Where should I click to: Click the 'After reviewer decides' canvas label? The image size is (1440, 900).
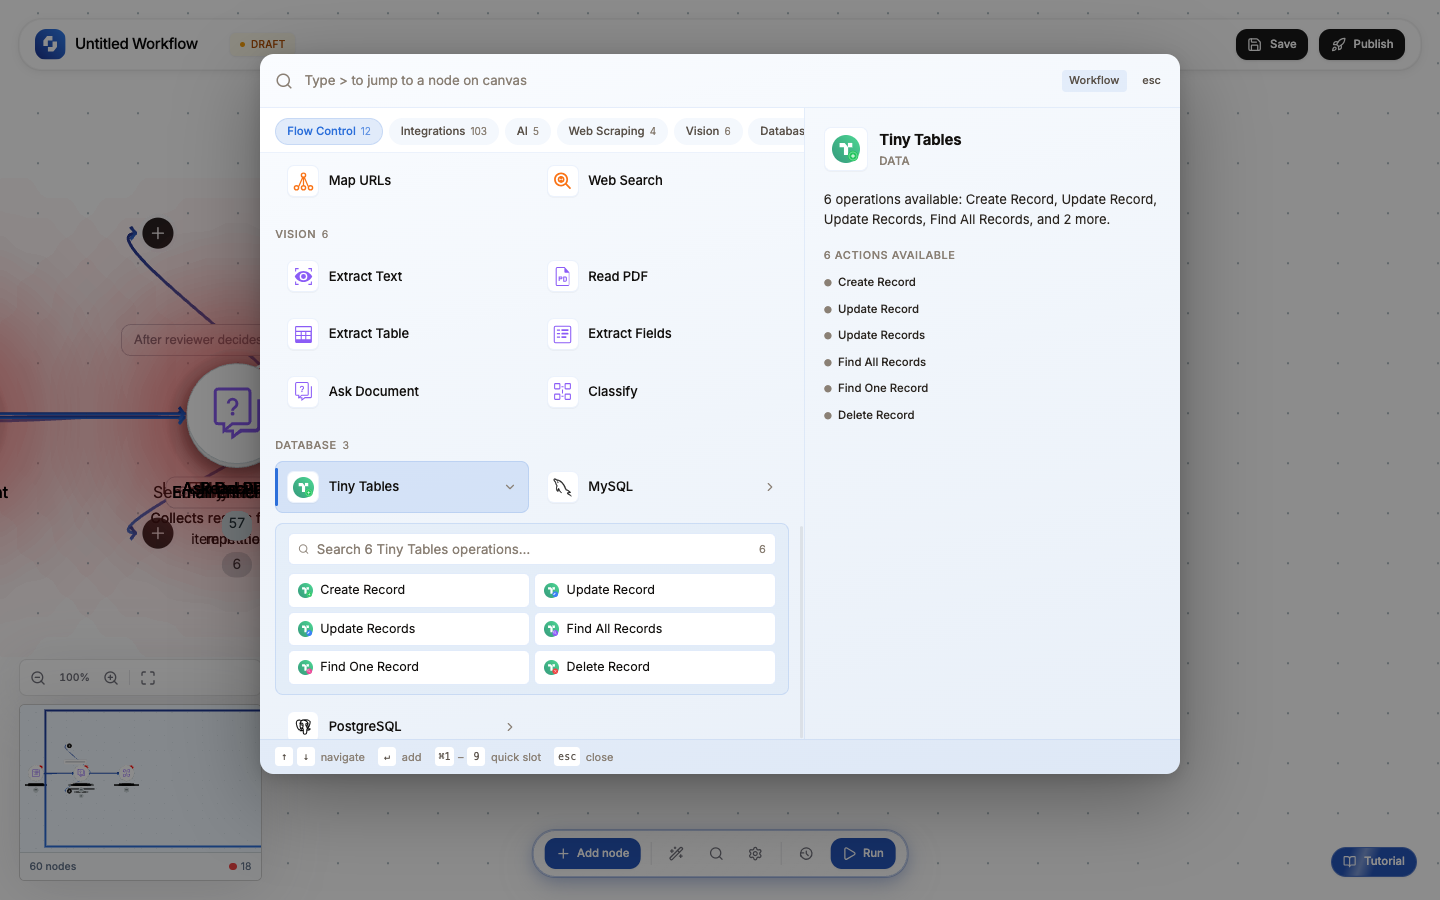(193, 340)
